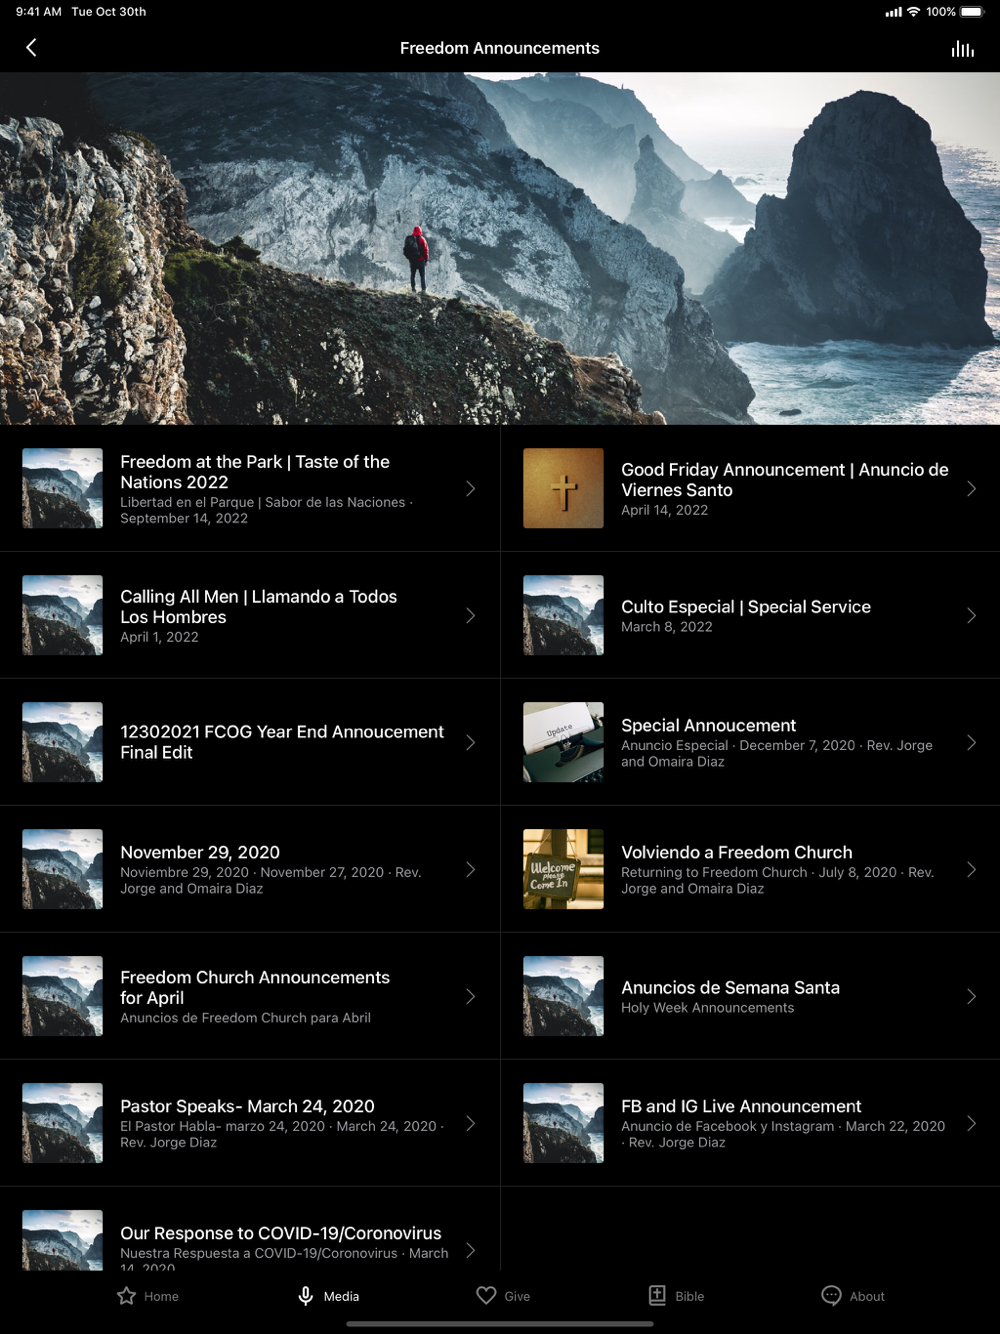Open the now playing audio bars icon
1000x1334 pixels.
(962, 49)
